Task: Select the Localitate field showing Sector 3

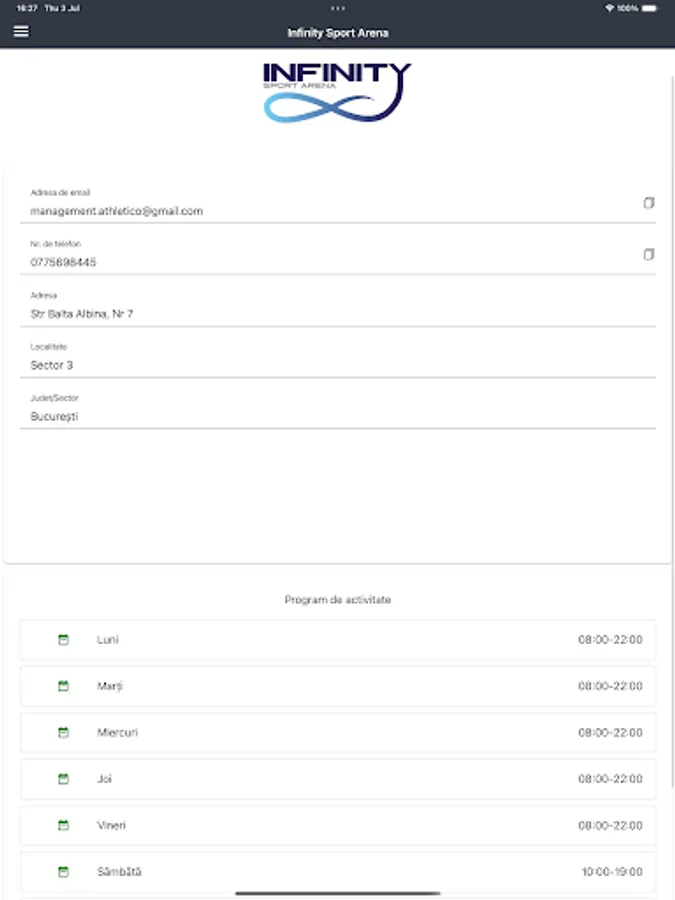Action: tap(300, 364)
